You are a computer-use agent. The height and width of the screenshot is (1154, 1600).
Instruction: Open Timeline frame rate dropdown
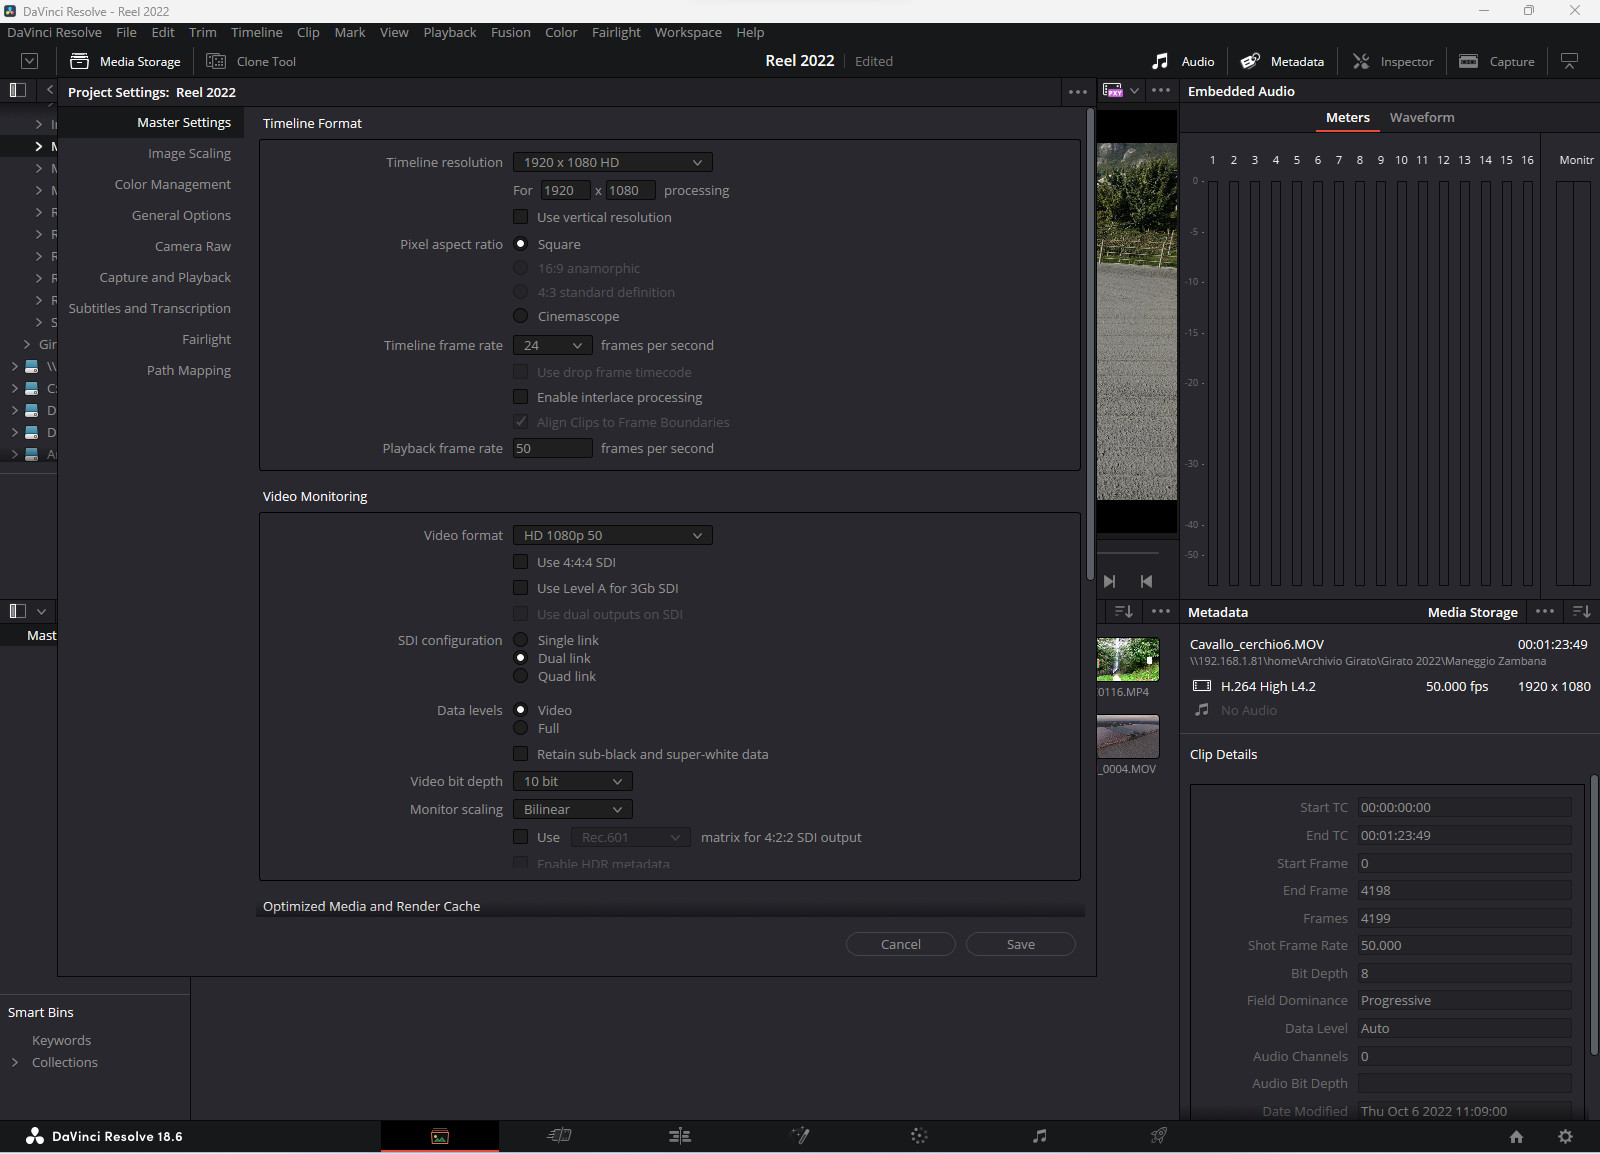(552, 345)
